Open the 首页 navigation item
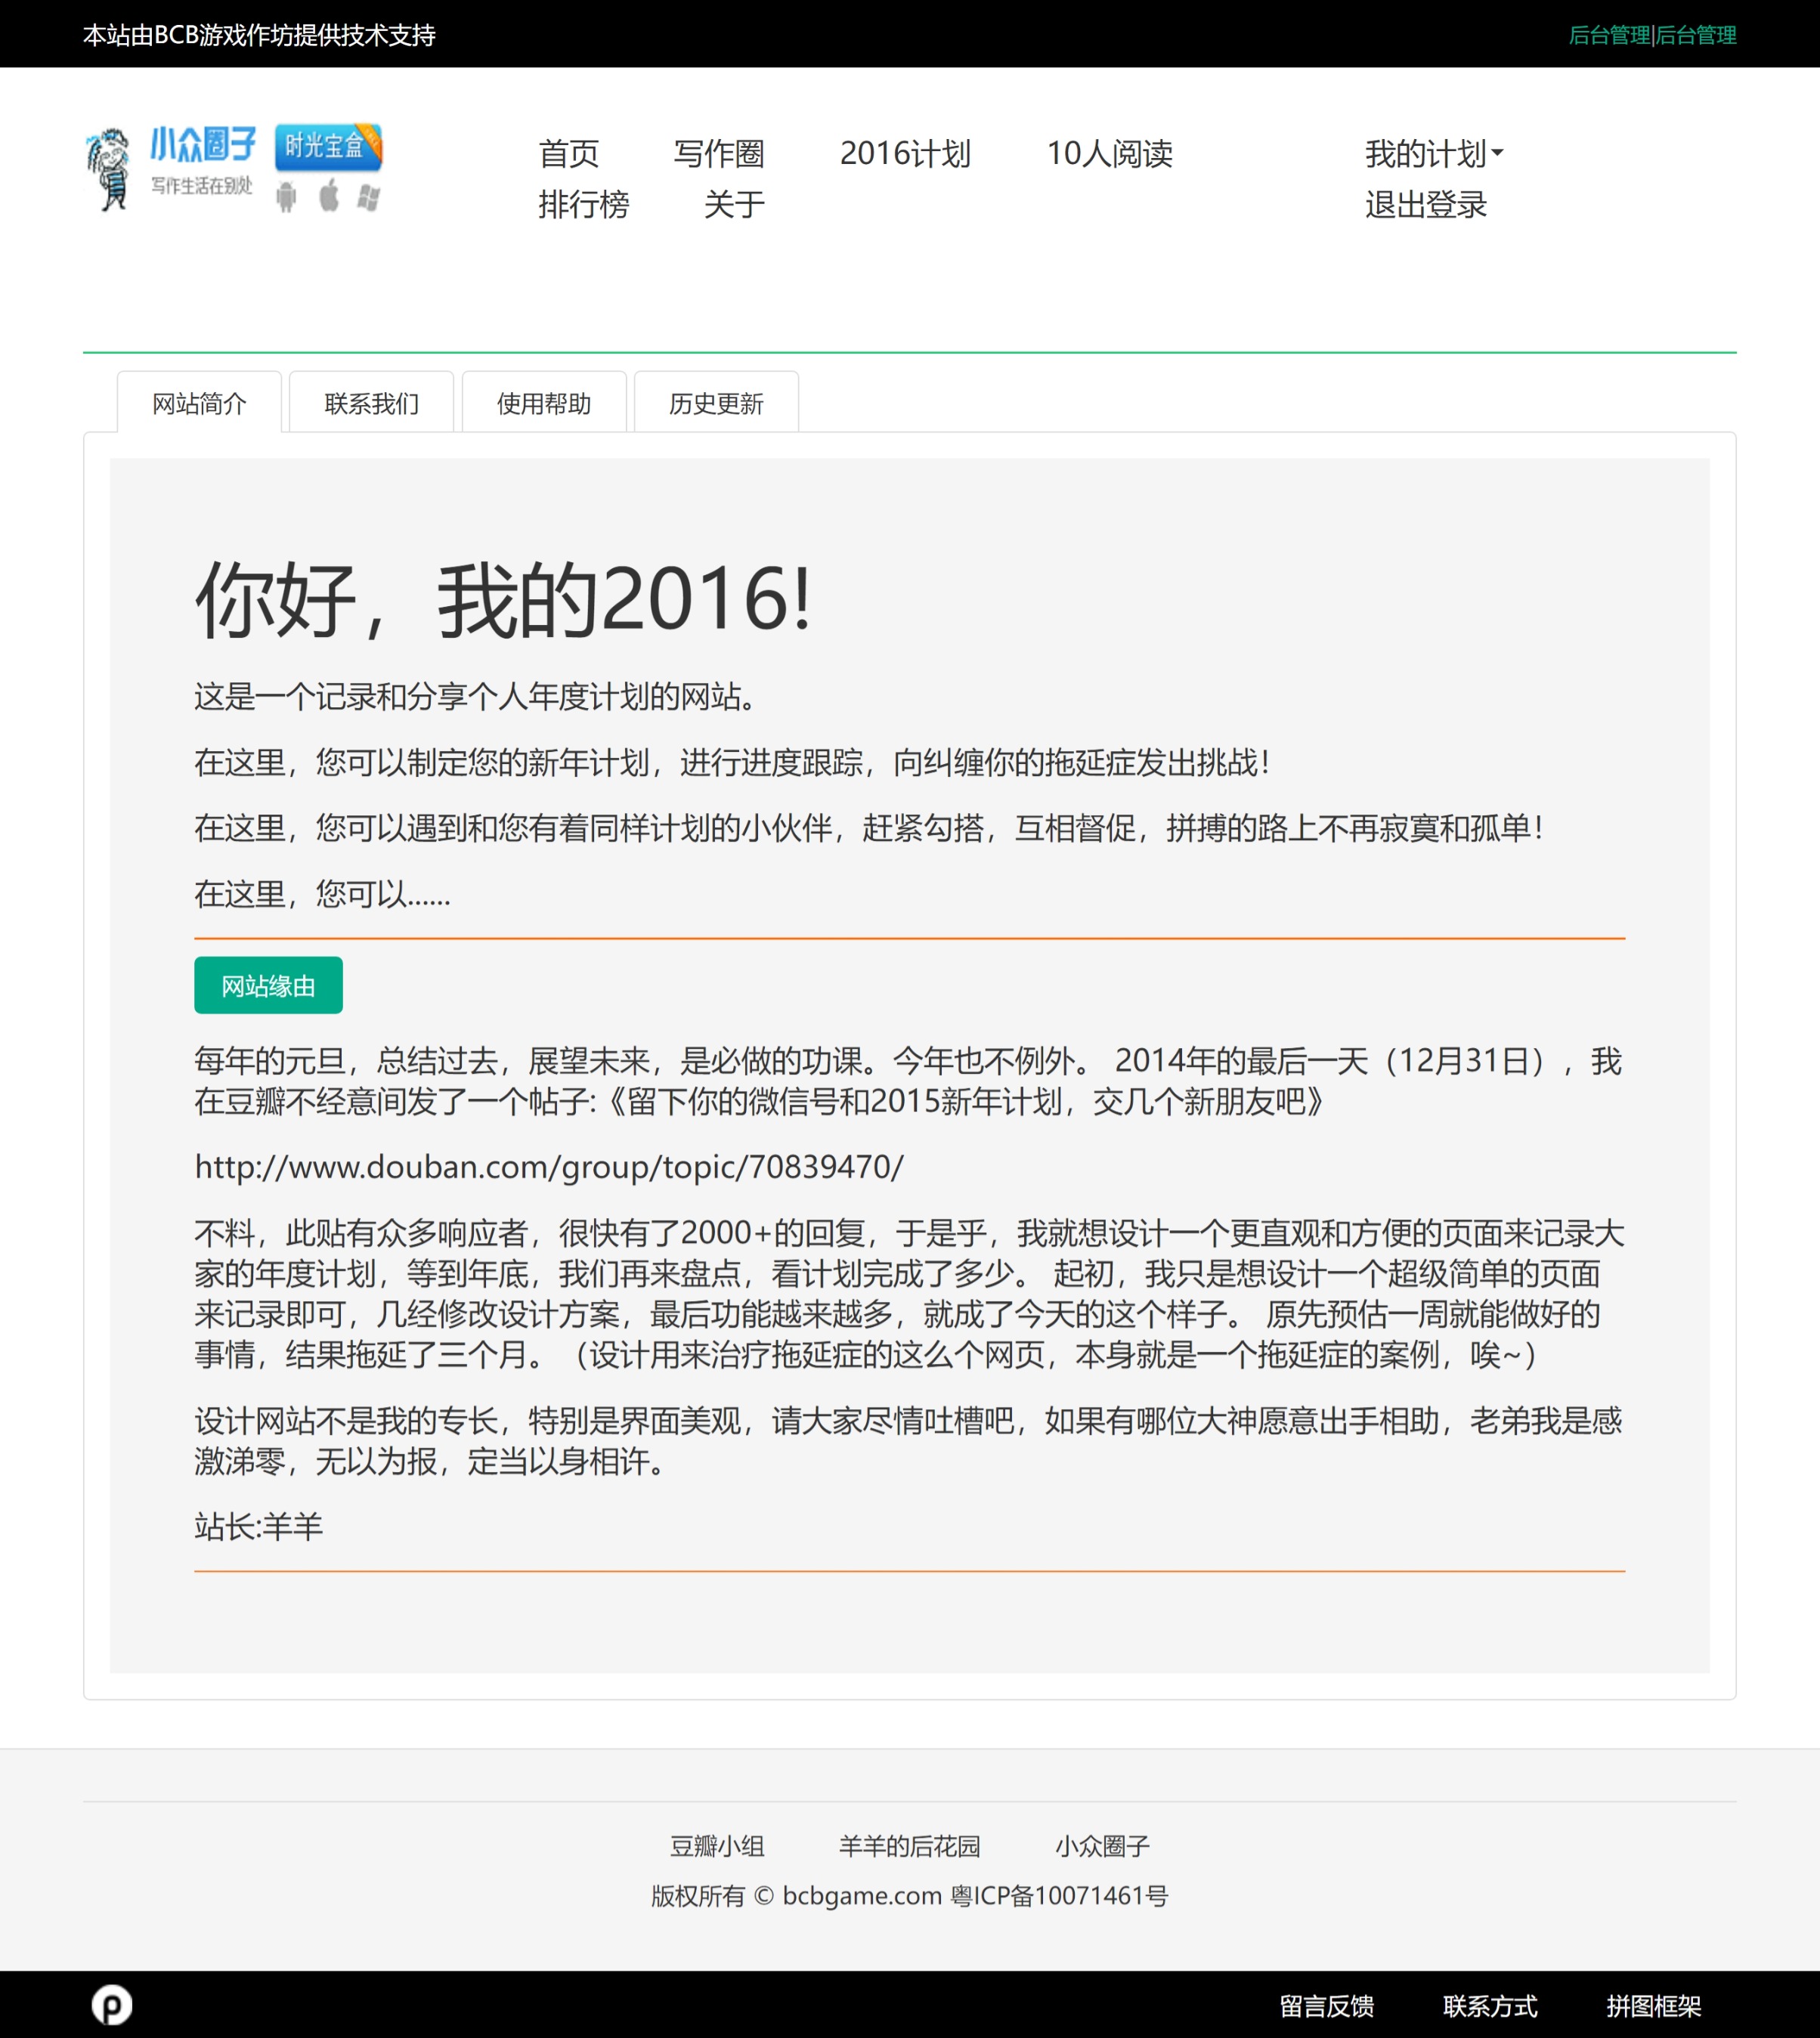This screenshot has width=1820, height=2038. coord(568,154)
